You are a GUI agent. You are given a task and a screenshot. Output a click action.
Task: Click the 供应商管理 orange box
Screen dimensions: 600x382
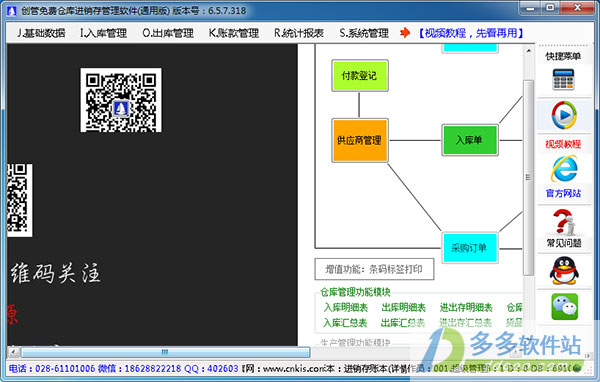(x=360, y=140)
